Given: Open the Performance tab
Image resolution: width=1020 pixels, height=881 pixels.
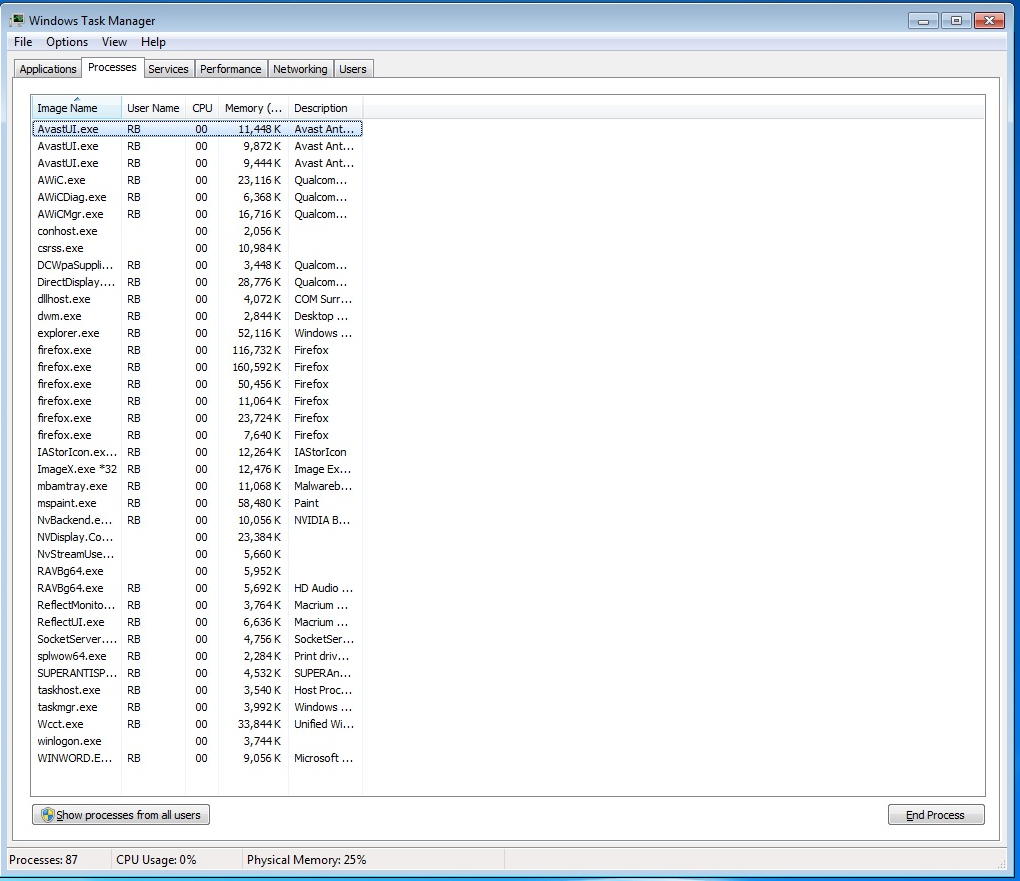Looking at the screenshot, I should [230, 69].
